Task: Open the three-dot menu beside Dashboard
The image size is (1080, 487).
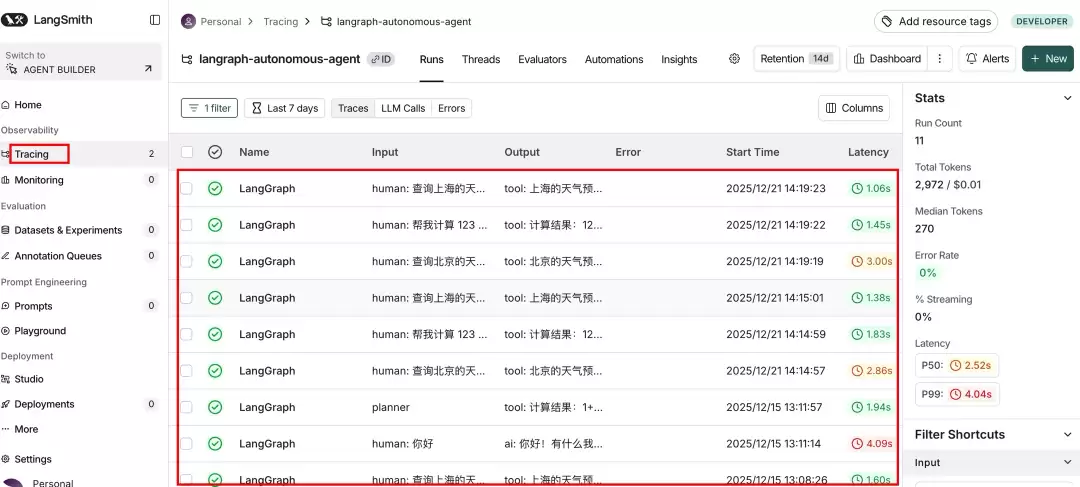Action: pyautogui.click(x=939, y=59)
